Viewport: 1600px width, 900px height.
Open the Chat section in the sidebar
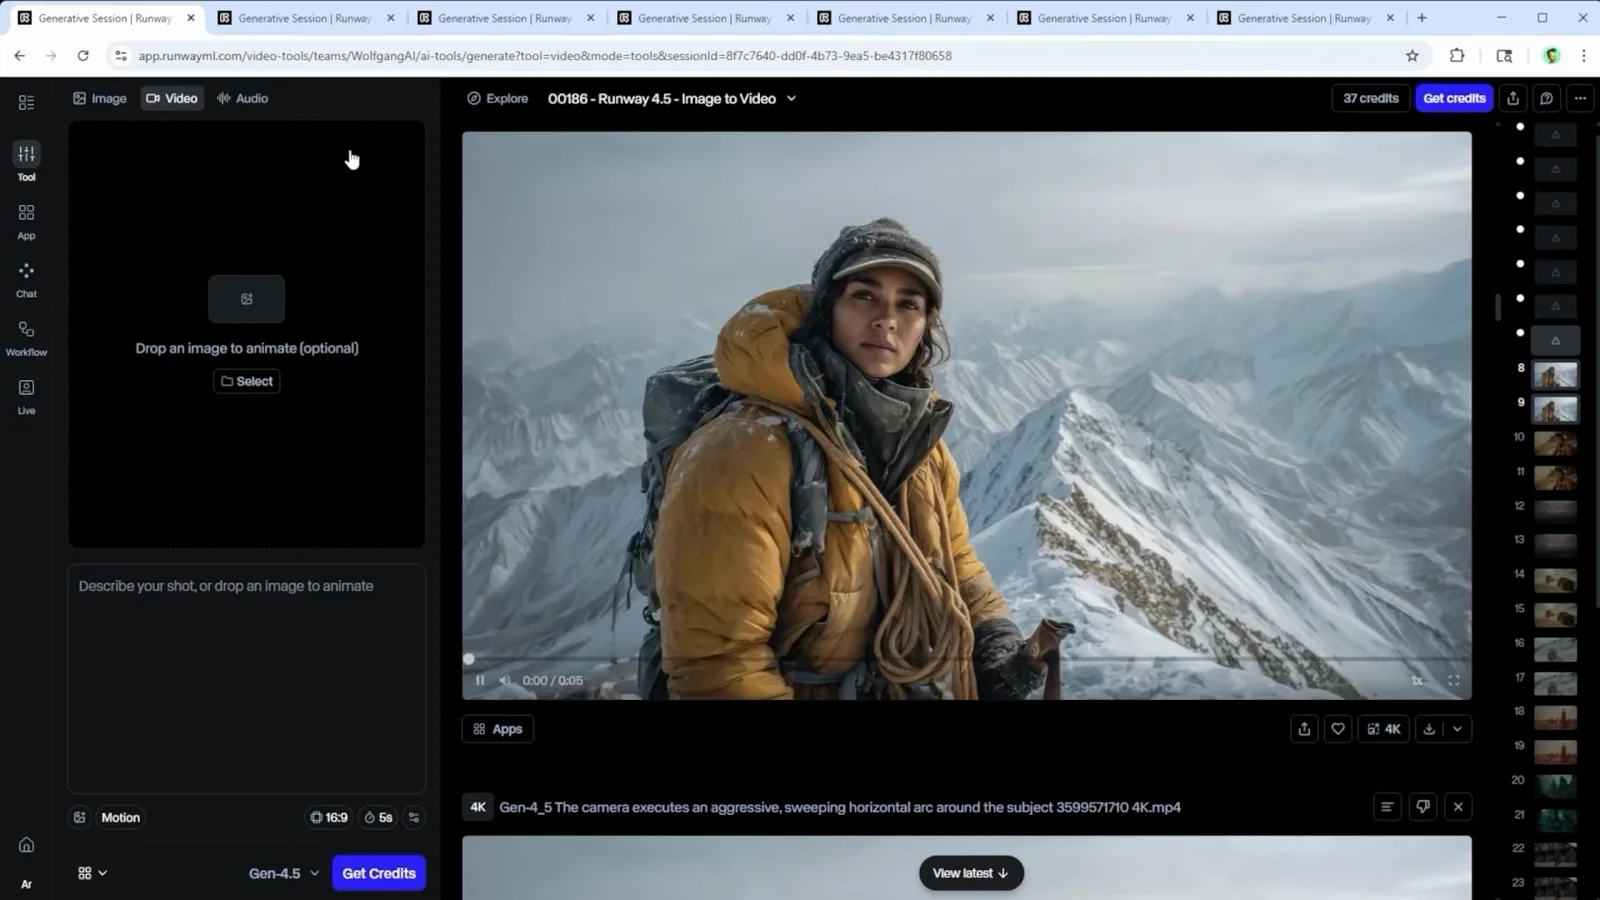pos(26,280)
